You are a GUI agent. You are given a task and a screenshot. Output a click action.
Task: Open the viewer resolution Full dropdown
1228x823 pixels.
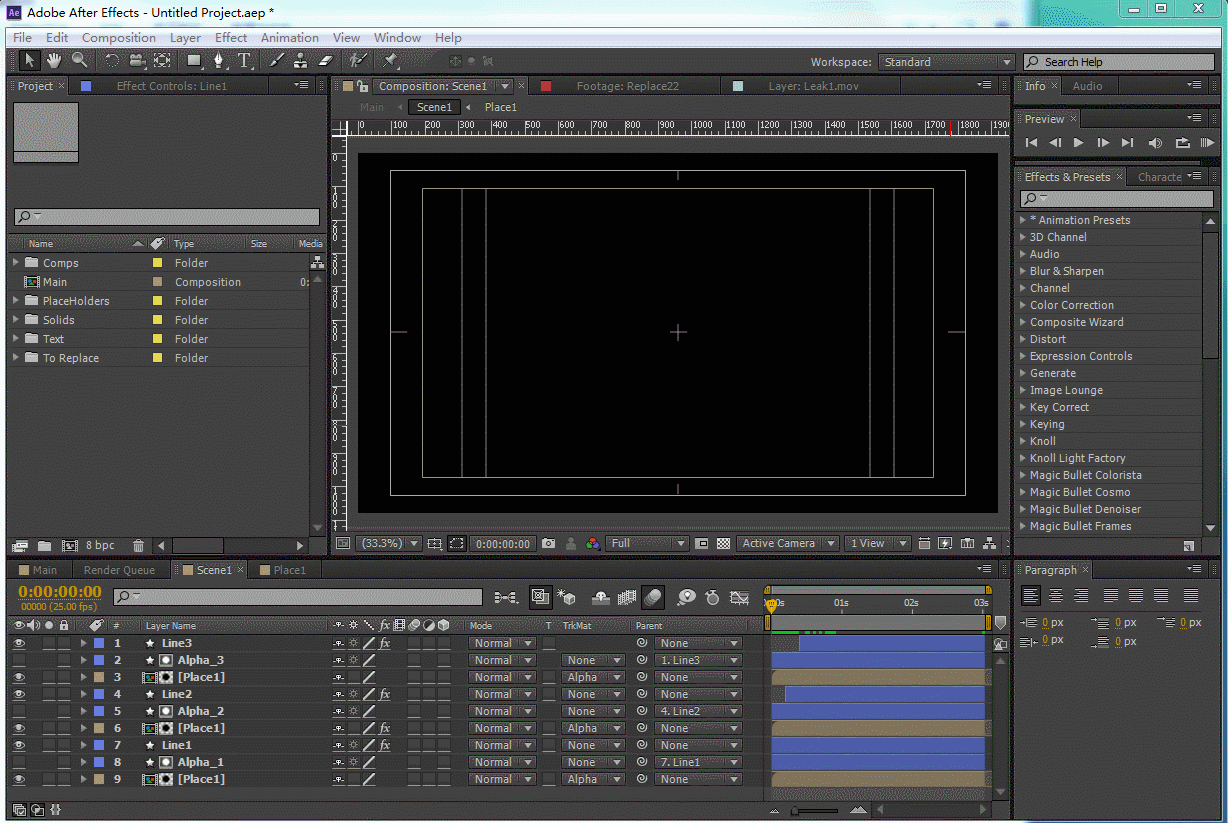point(648,543)
